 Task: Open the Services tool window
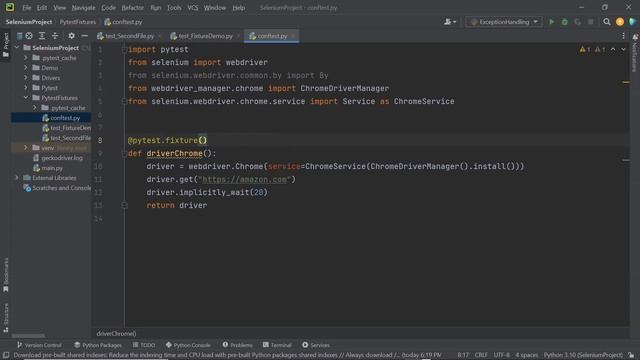[x=316, y=345]
